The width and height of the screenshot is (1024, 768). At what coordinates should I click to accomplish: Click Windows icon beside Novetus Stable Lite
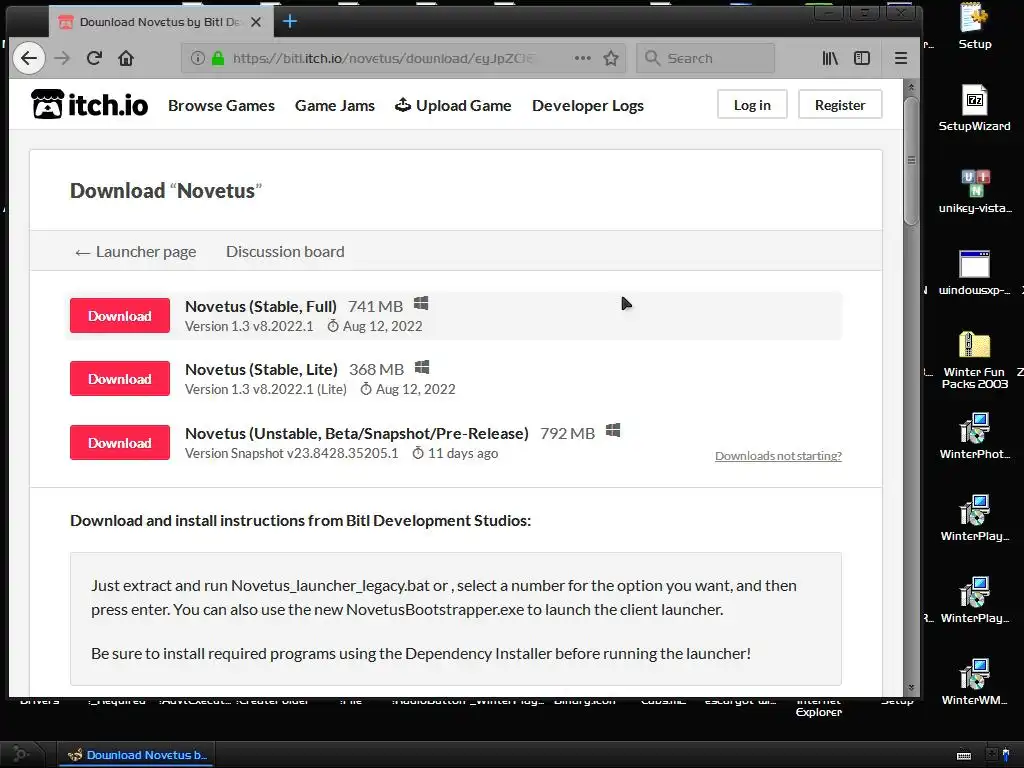pos(422,367)
